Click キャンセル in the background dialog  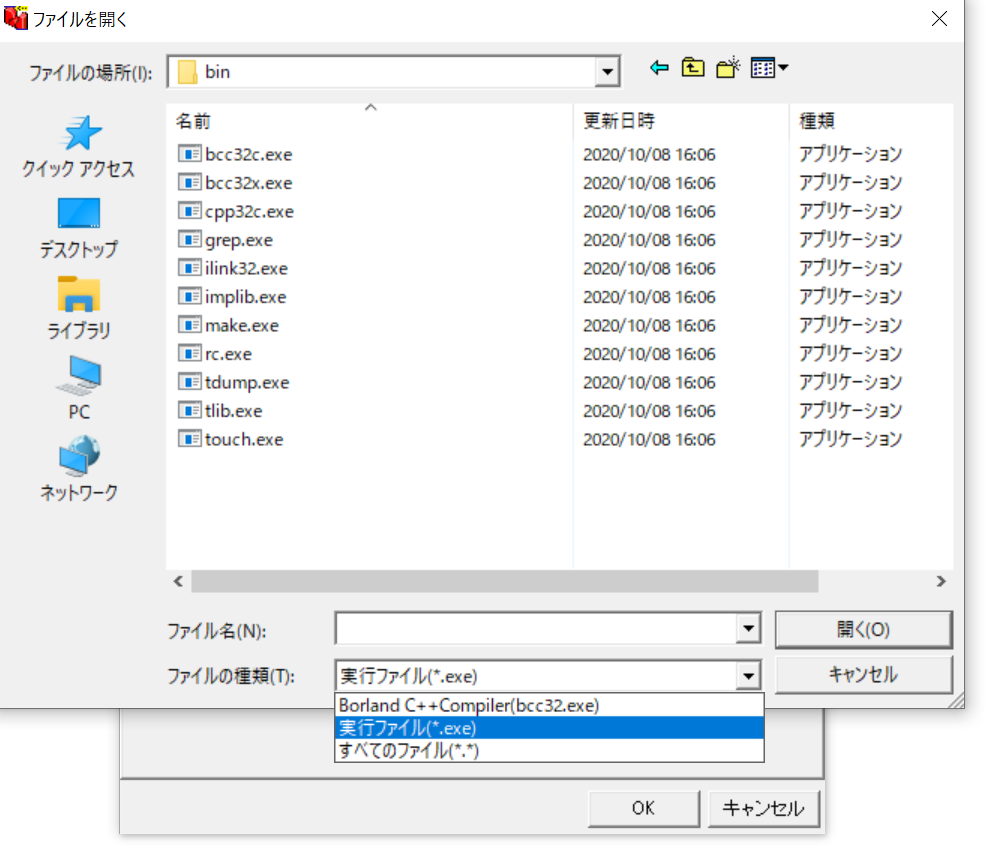point(763,808)
